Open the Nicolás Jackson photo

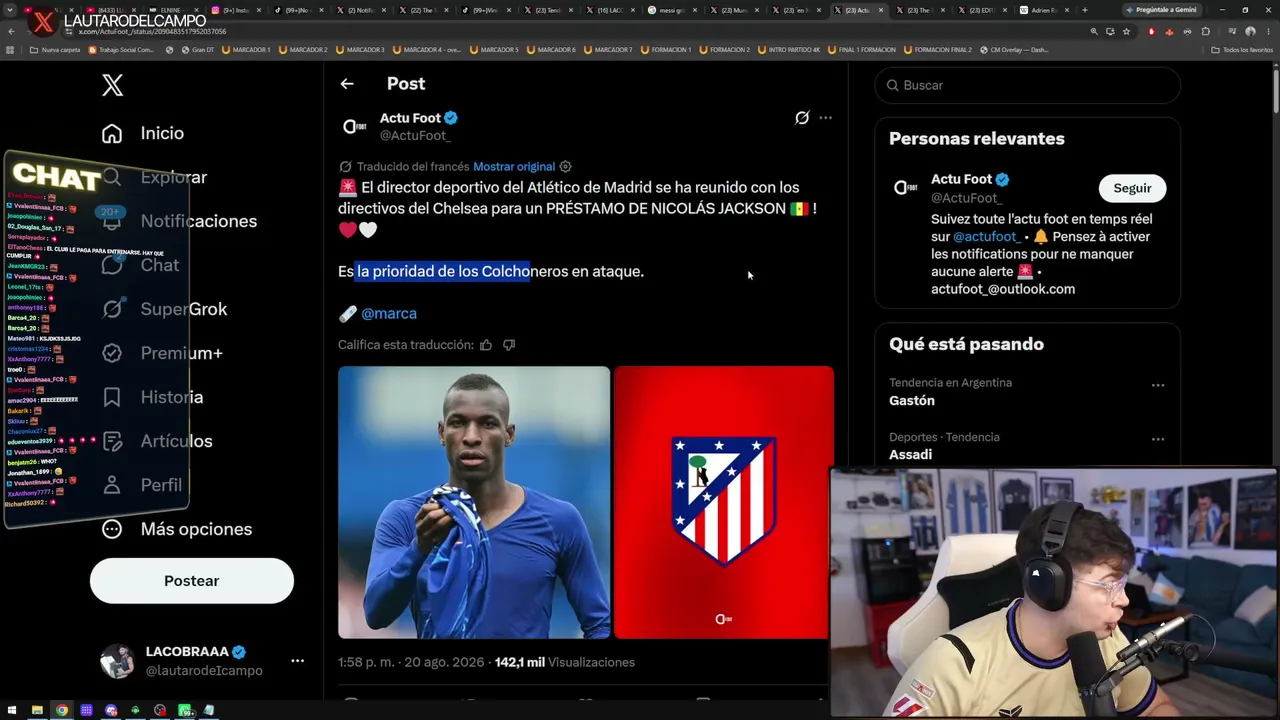tap(474, 502)
